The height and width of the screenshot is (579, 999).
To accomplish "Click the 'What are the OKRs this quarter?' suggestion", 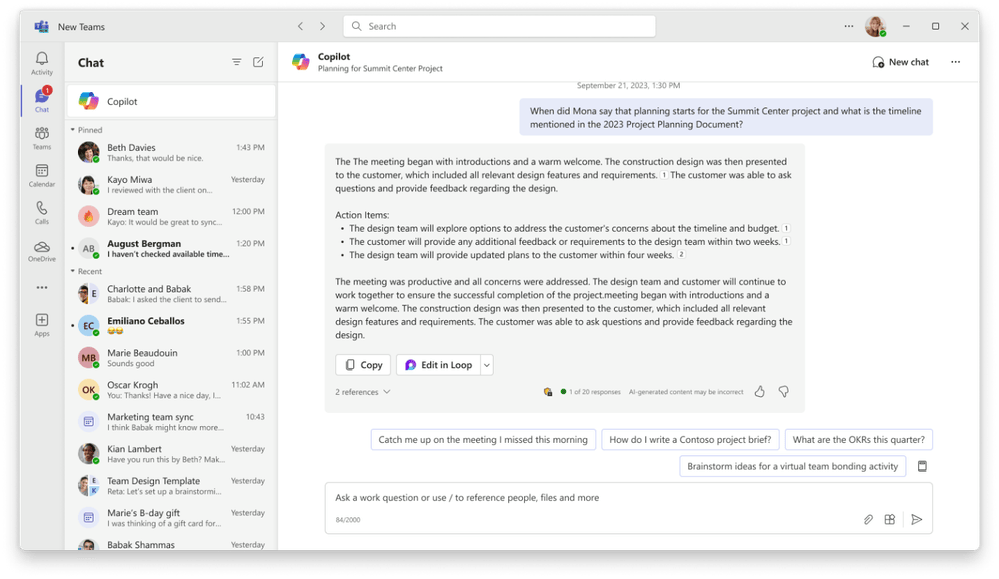I will point(859,439).
